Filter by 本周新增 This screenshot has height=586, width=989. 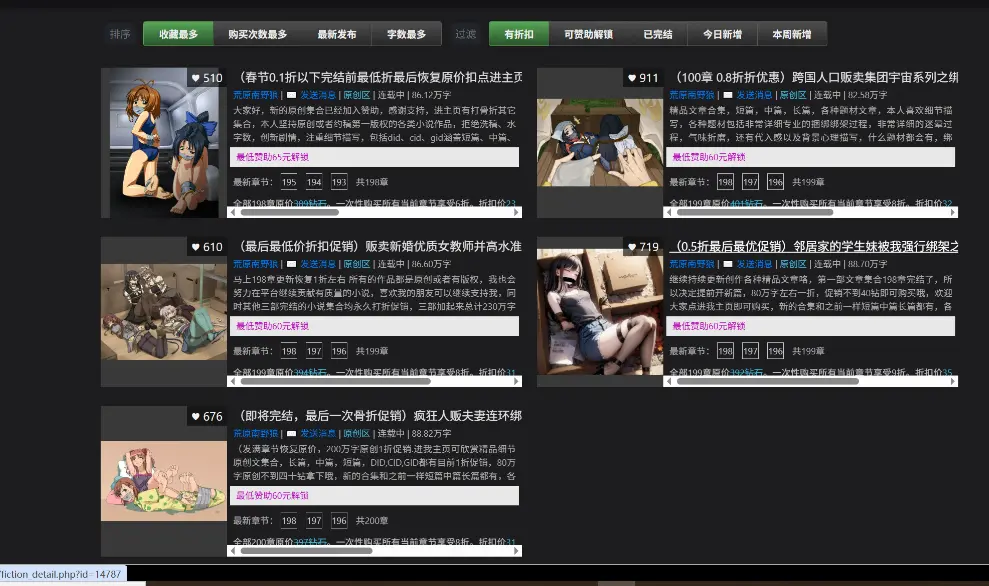[x=792, y=34]
